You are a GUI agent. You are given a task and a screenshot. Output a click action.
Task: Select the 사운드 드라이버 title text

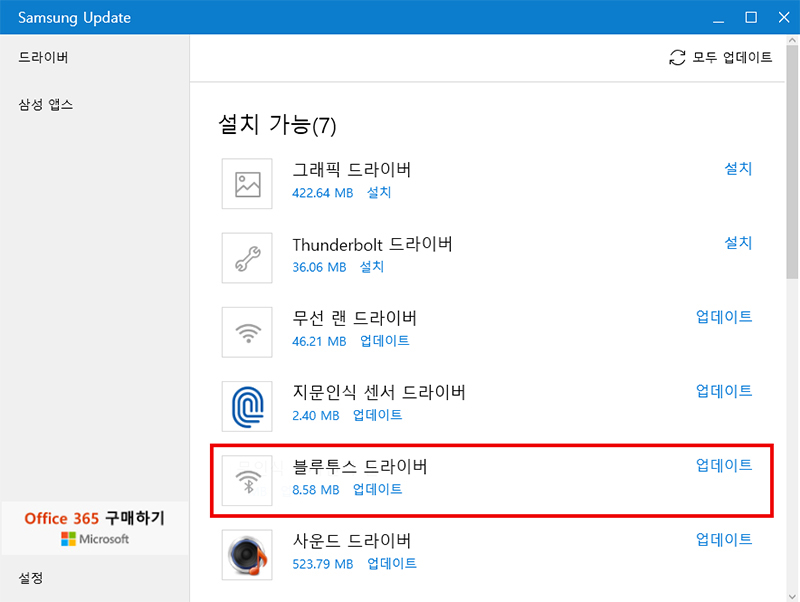[x=352, y=541]
